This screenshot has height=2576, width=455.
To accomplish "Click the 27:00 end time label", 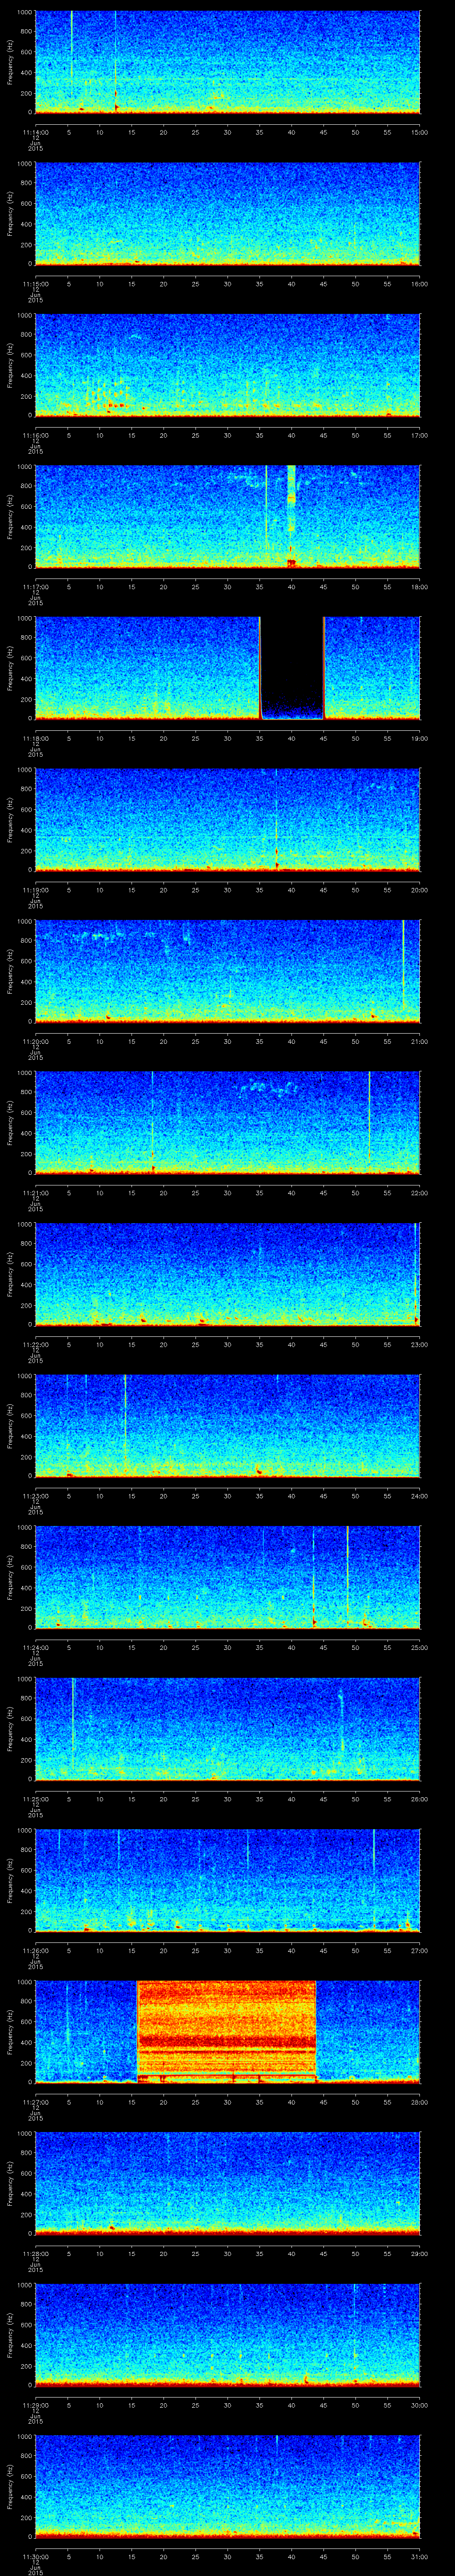I will click(420, 1951).
